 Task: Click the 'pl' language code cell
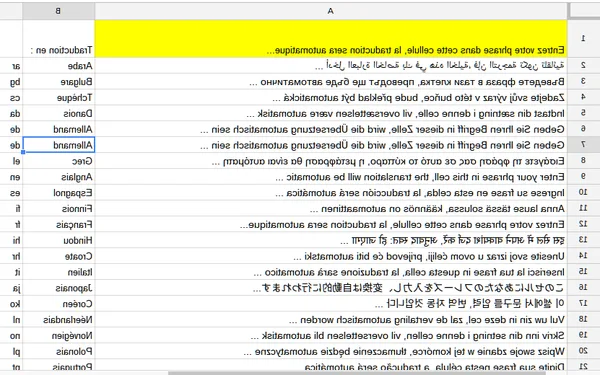pos(11,351)
